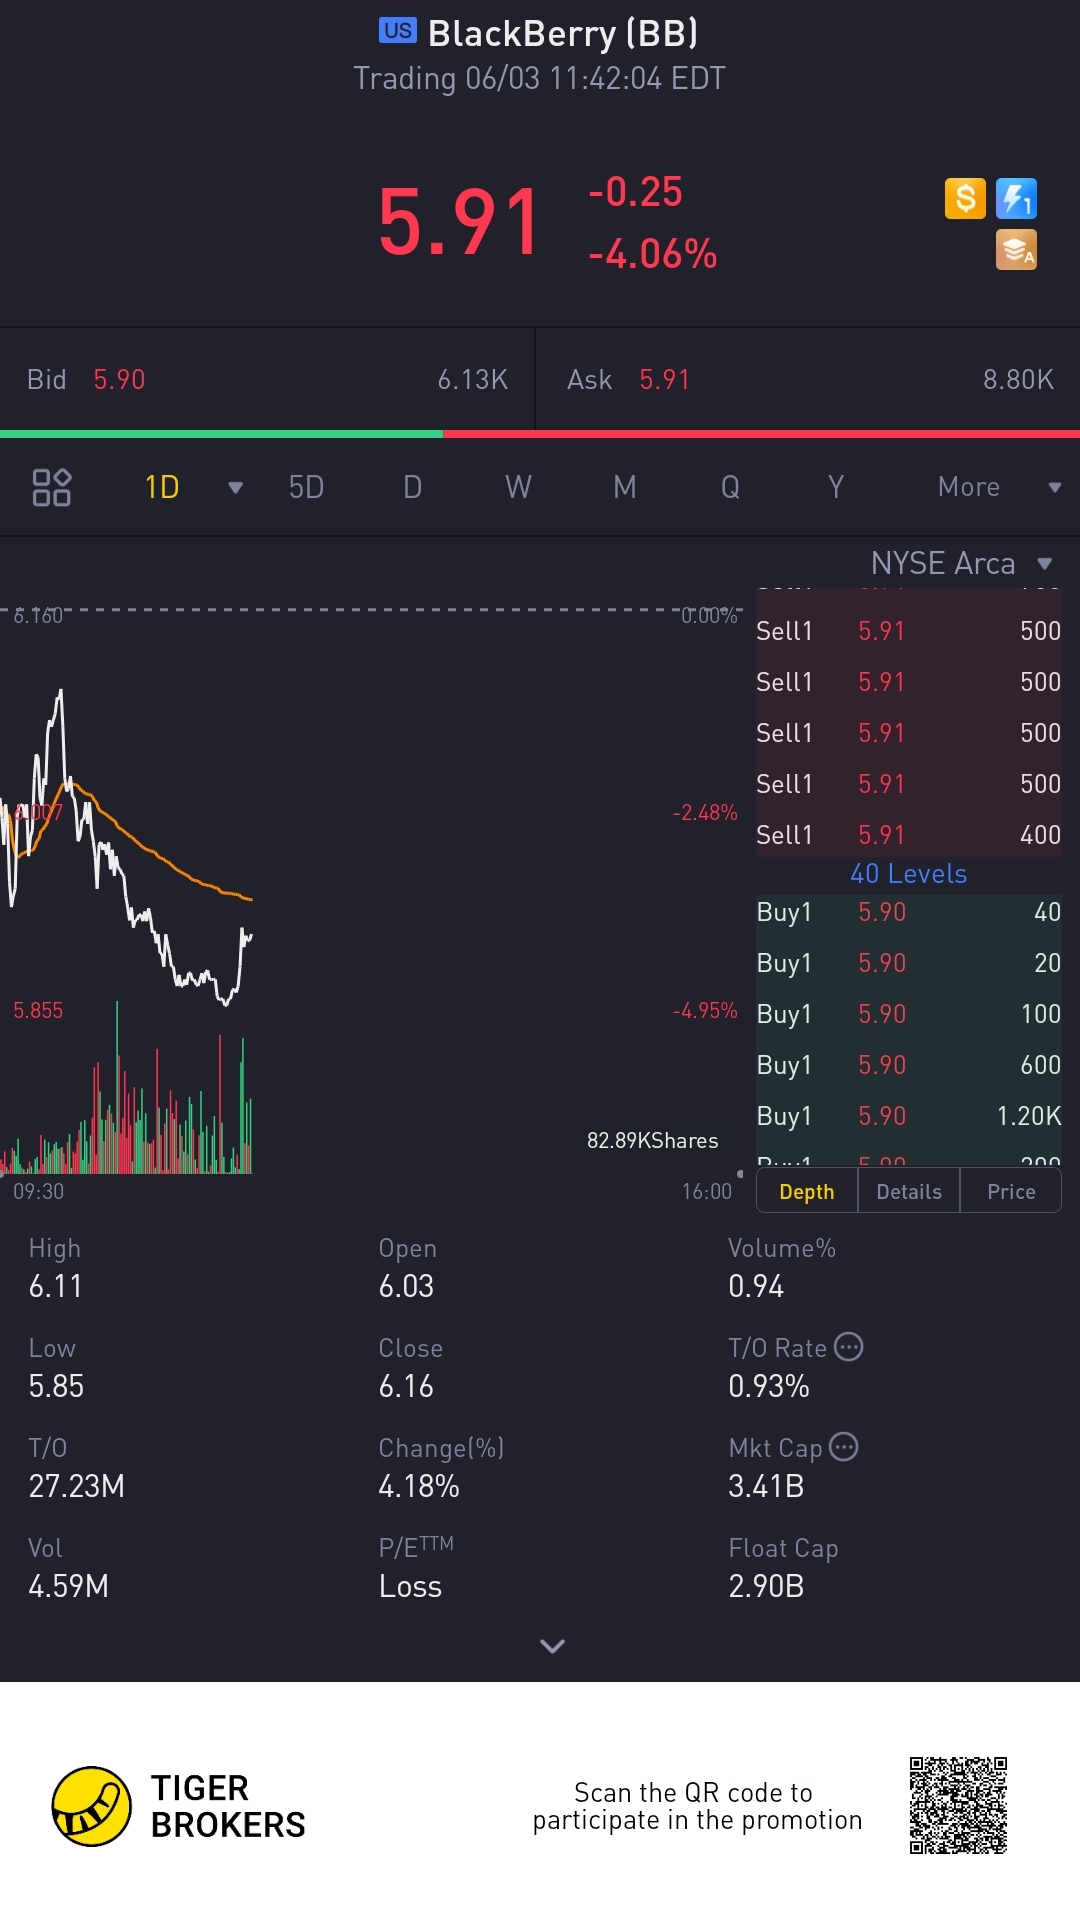Image resolution: width=1080 pixels, height=1931 pixels.
Task: Select Sell1 row with 400 shares
Action: (908, 835)
